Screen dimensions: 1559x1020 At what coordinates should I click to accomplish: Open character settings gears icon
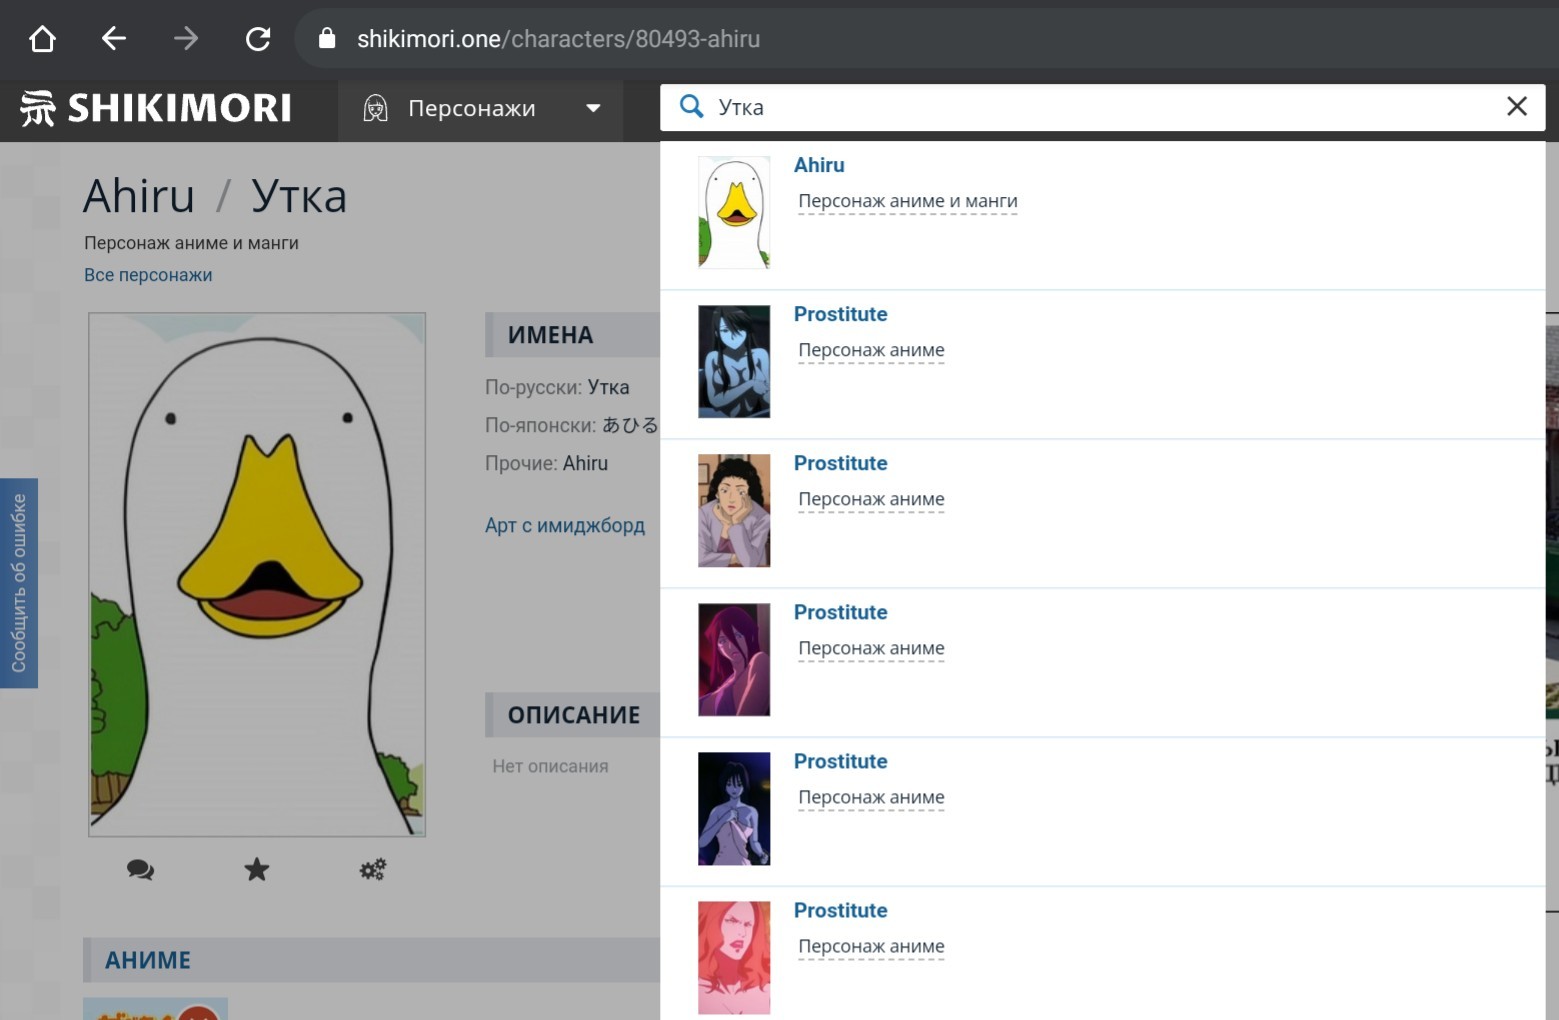373,870
